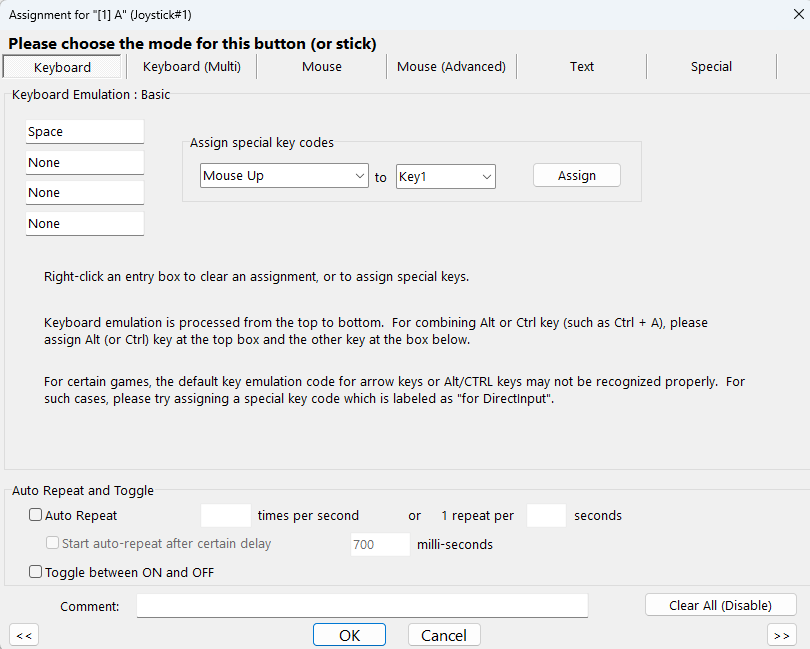Open the Key1 target dropdown

click(446, 176)
